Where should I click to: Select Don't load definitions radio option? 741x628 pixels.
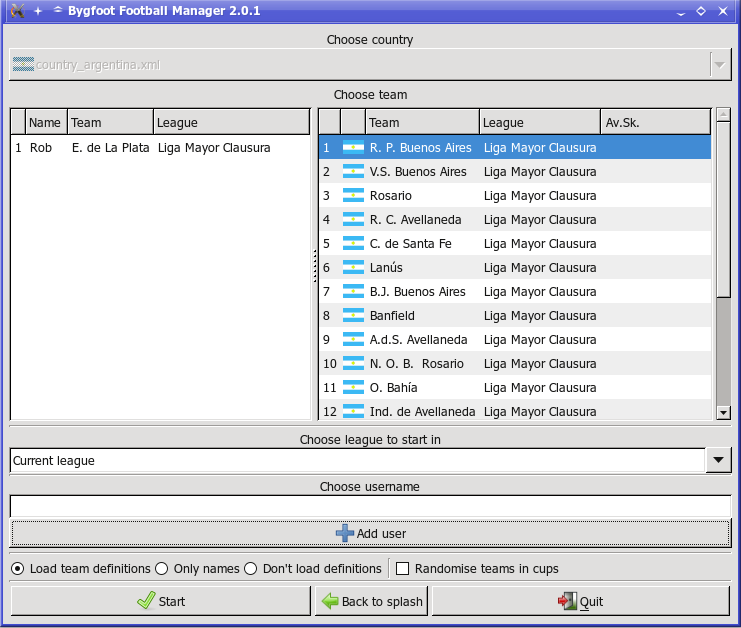[x=313, y=568]
